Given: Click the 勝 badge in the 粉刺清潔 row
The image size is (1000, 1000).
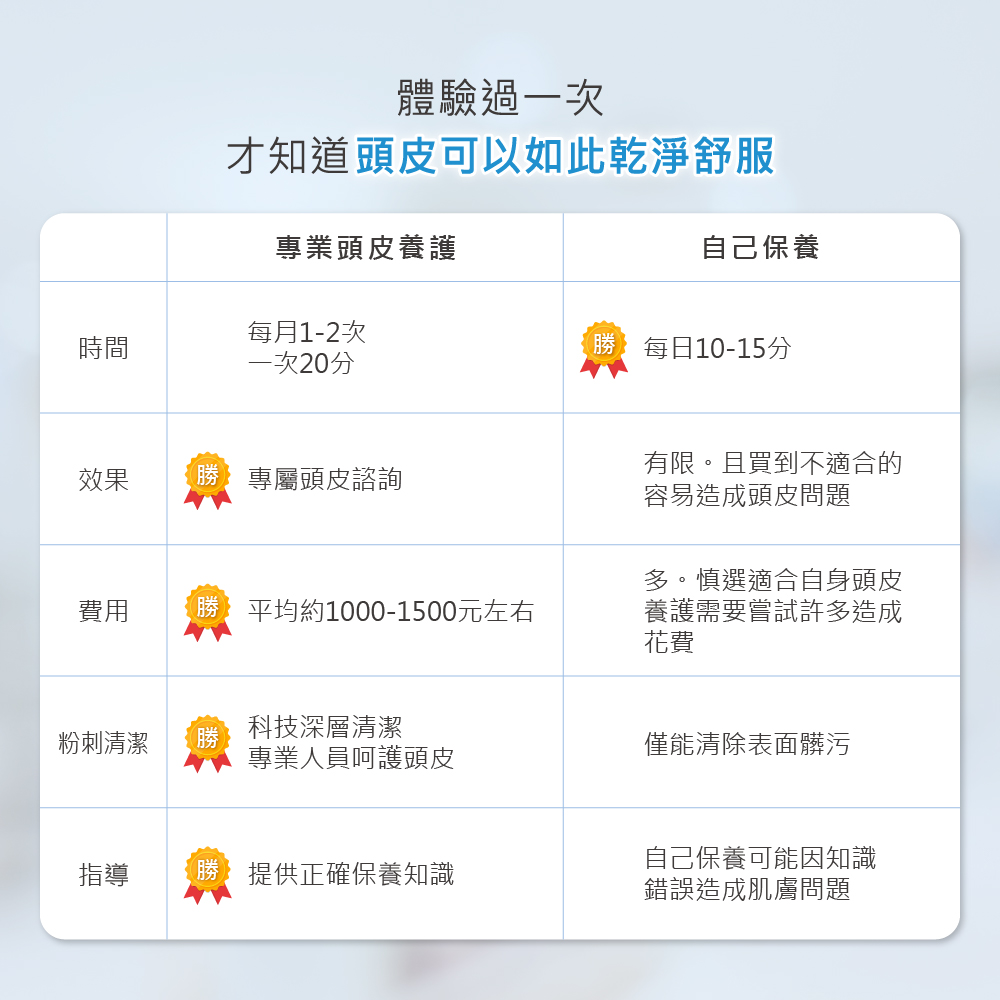Looking at the screenshot, I should pyautogui.click(x=207, y=744).
